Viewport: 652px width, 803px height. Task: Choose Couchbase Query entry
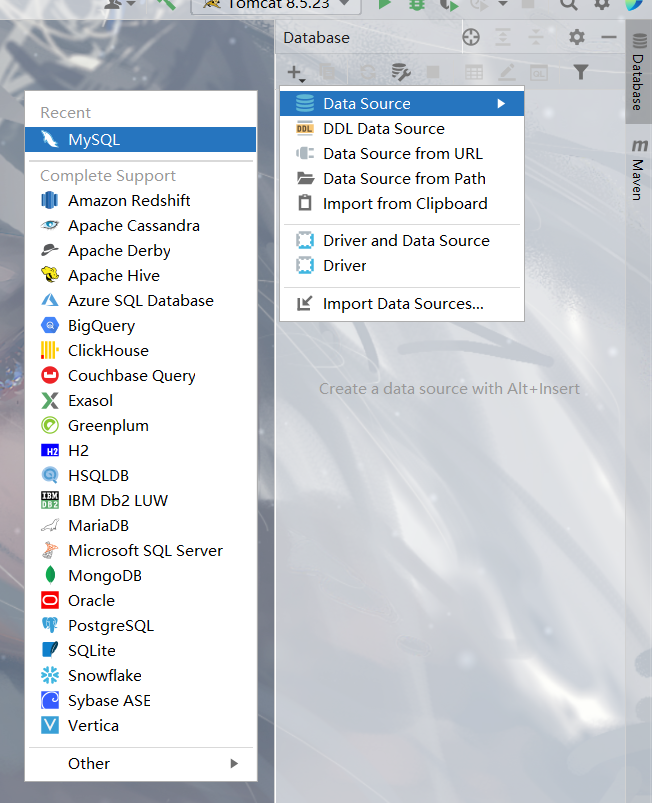(140, 376)
